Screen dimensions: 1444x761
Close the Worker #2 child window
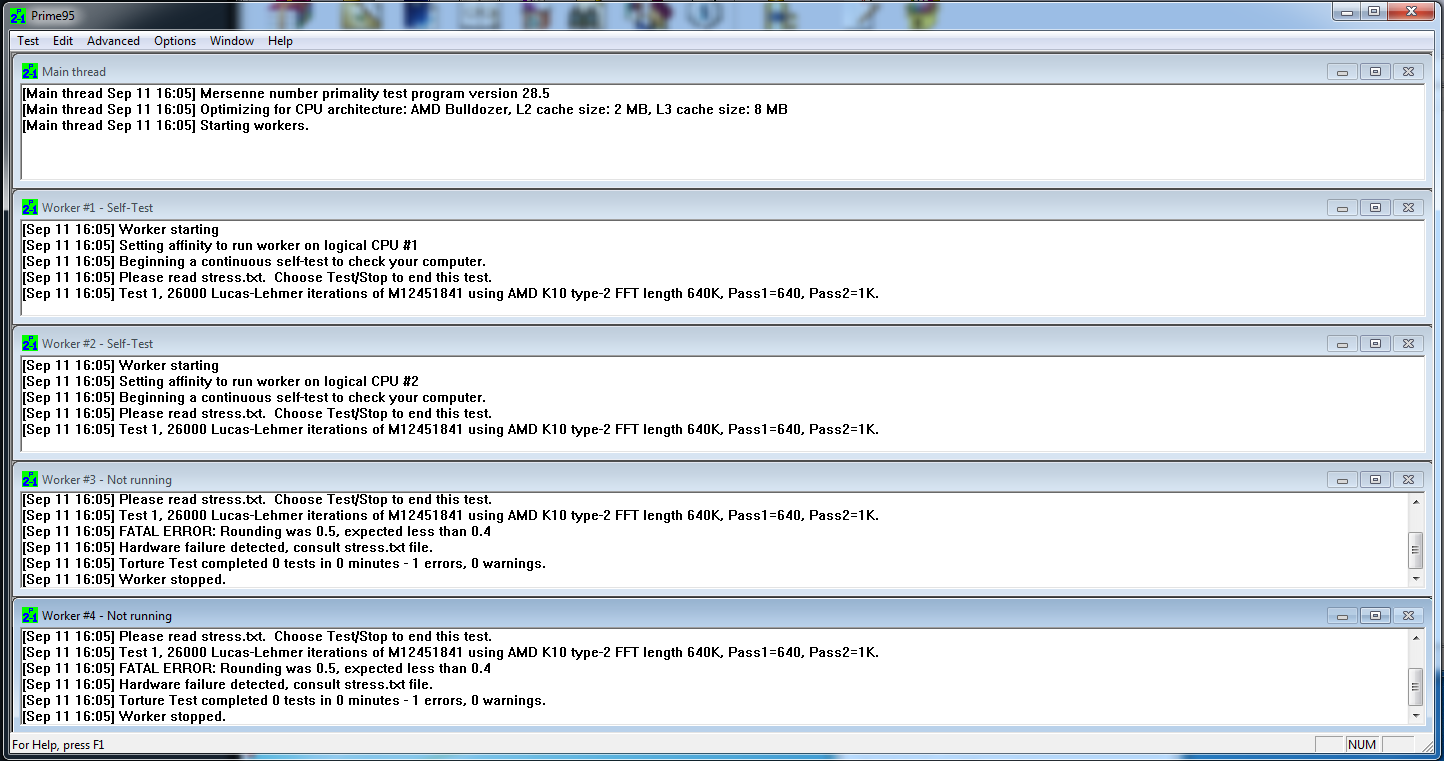tap(1408, 344)
